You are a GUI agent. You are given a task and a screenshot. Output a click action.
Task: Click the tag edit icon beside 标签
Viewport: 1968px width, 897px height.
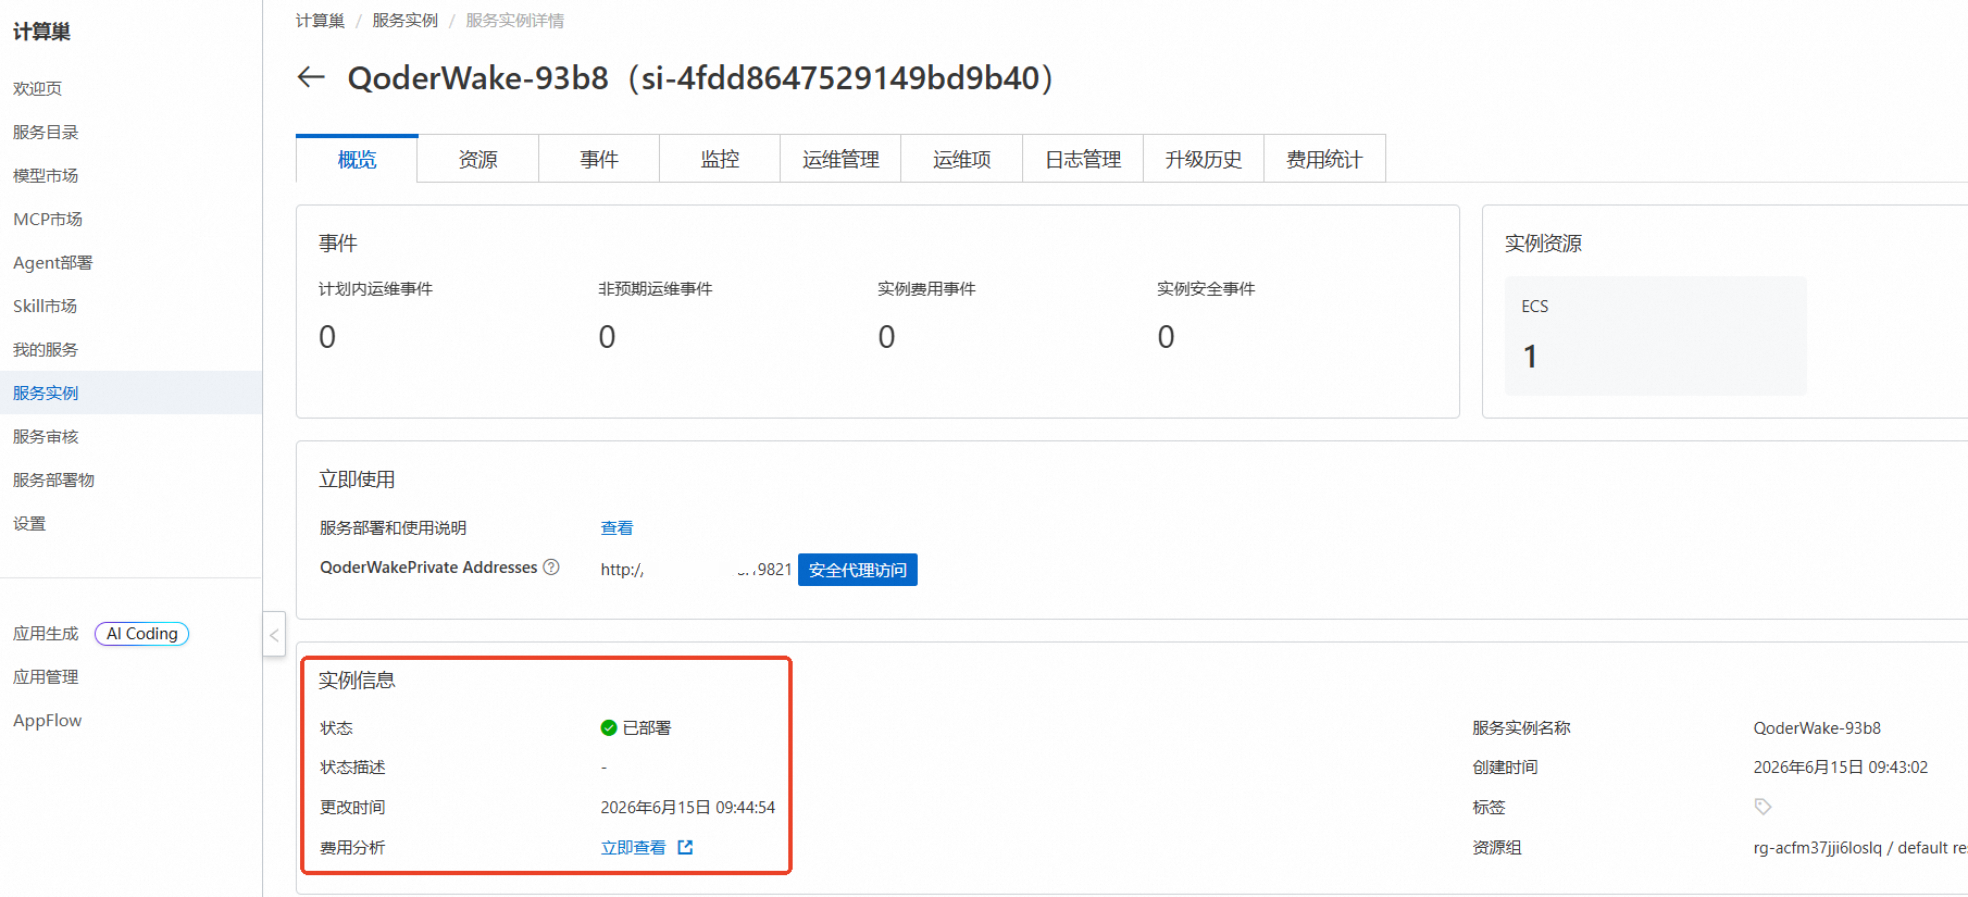coord(1762,806)
